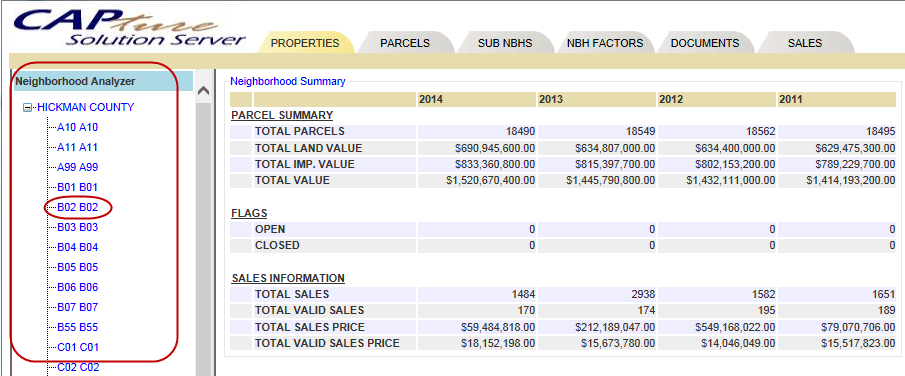Screen dimensions: 905x376
Task: Collapse the HICKMAN COUNTY tree node
Action: [x=27, y=107]
